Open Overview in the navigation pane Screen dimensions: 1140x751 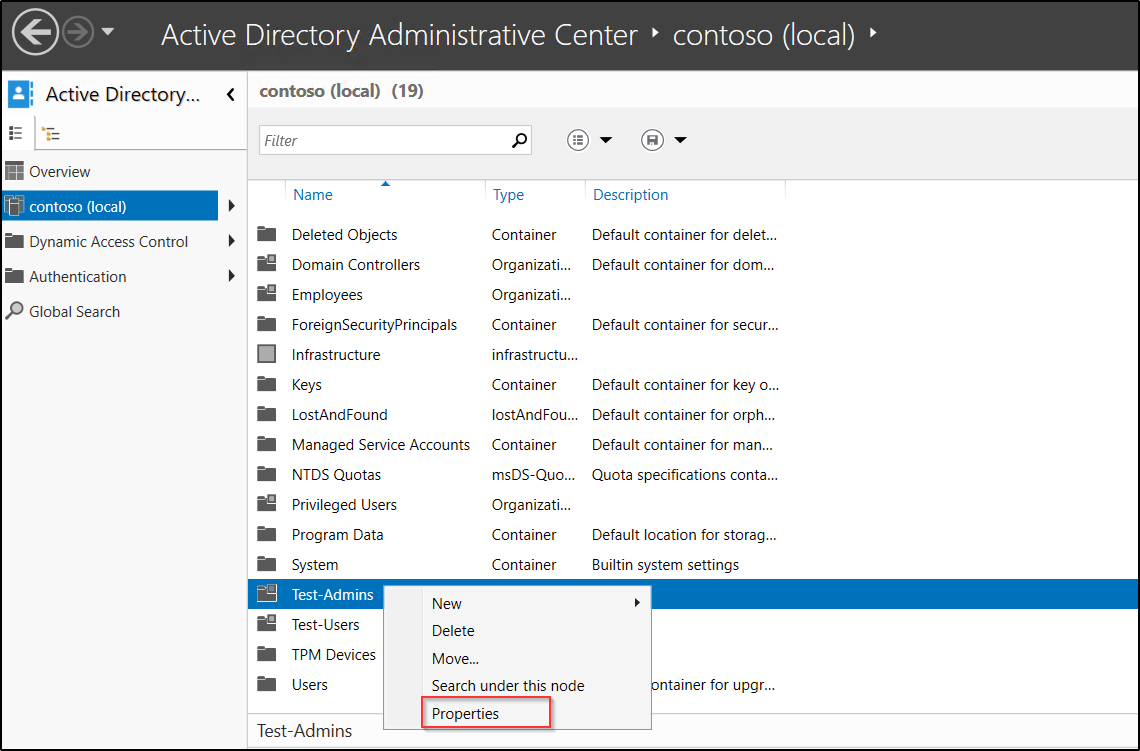(x=59, y=172)
